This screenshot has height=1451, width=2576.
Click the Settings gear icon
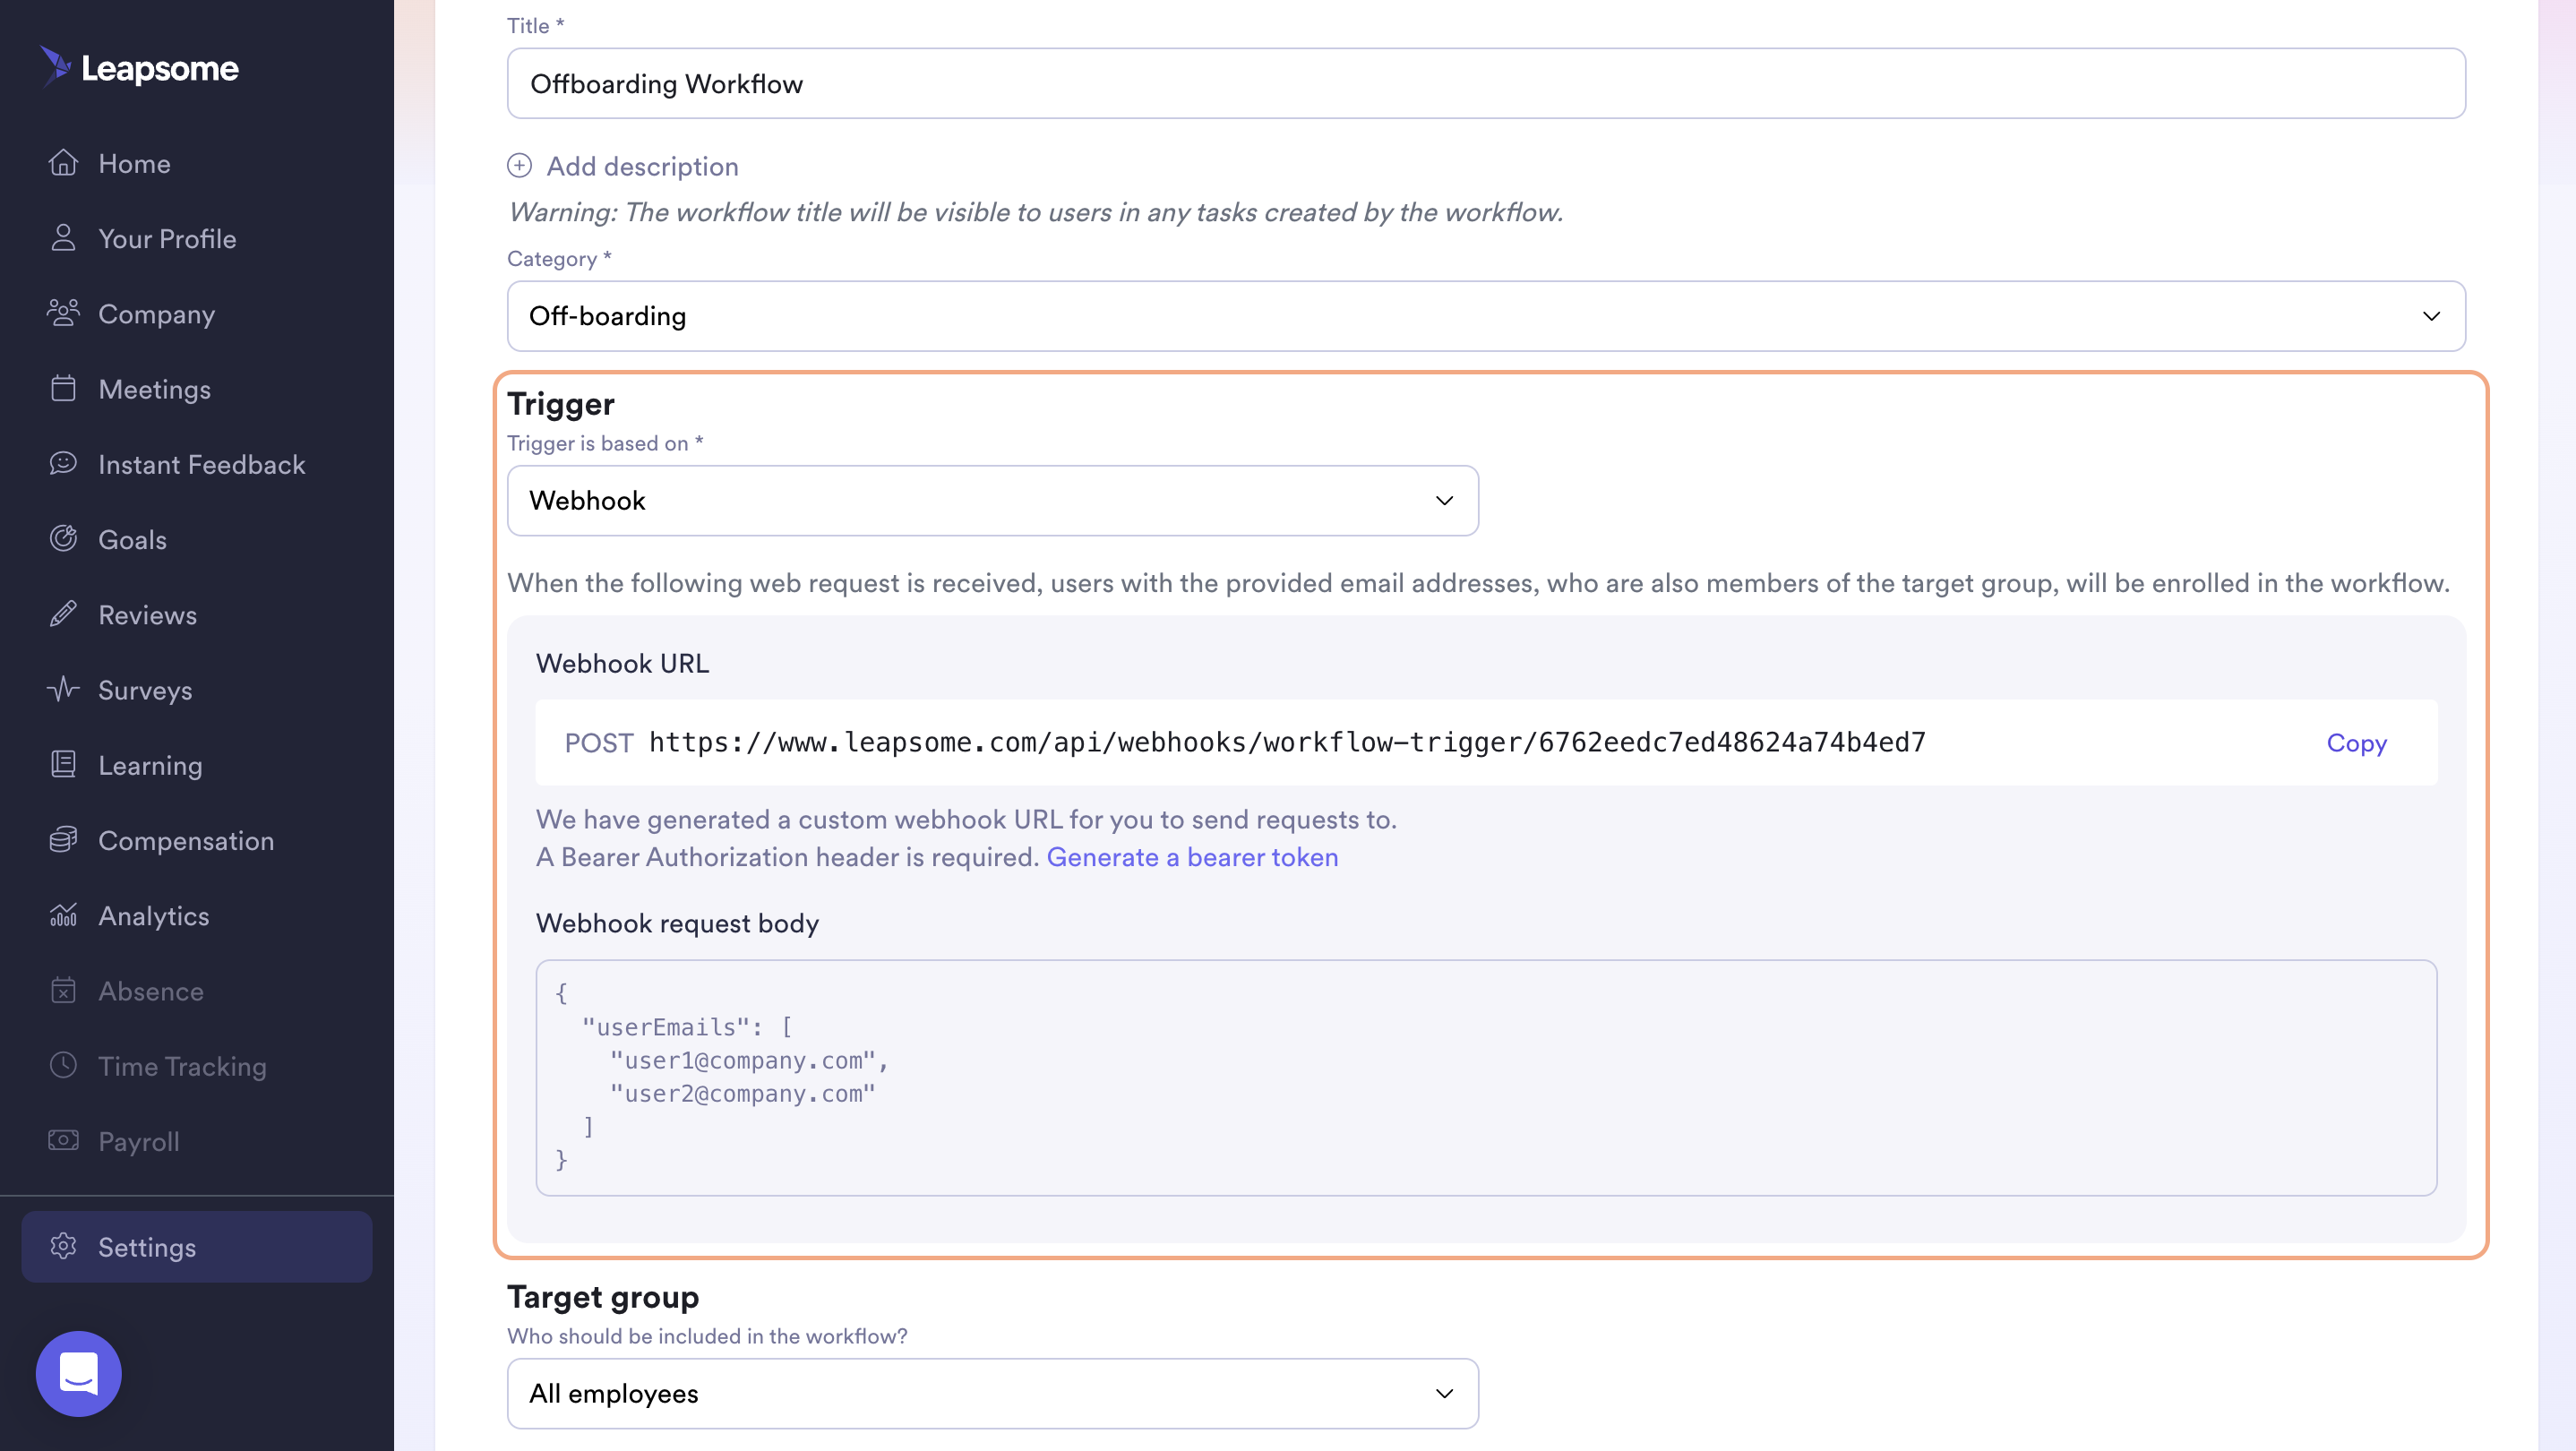pyautogui.click(x=63, y=1246)
